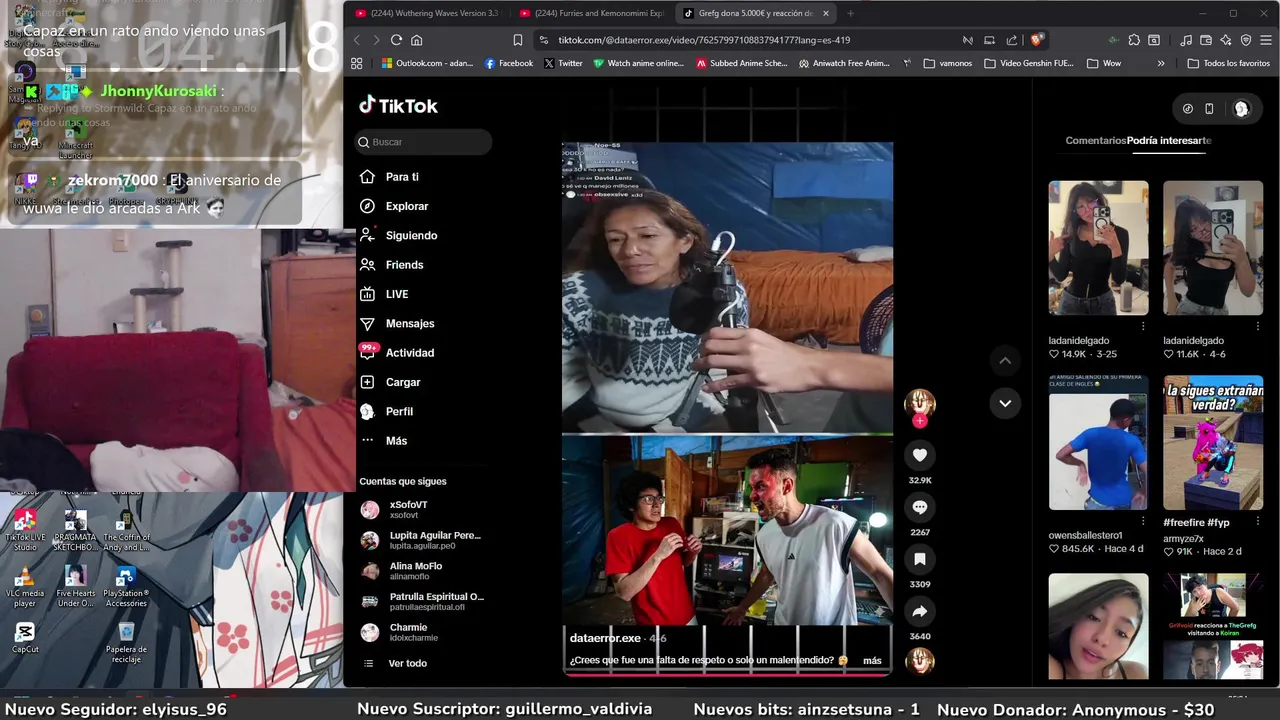Click the phone app icon top right

coord(1209,109)
